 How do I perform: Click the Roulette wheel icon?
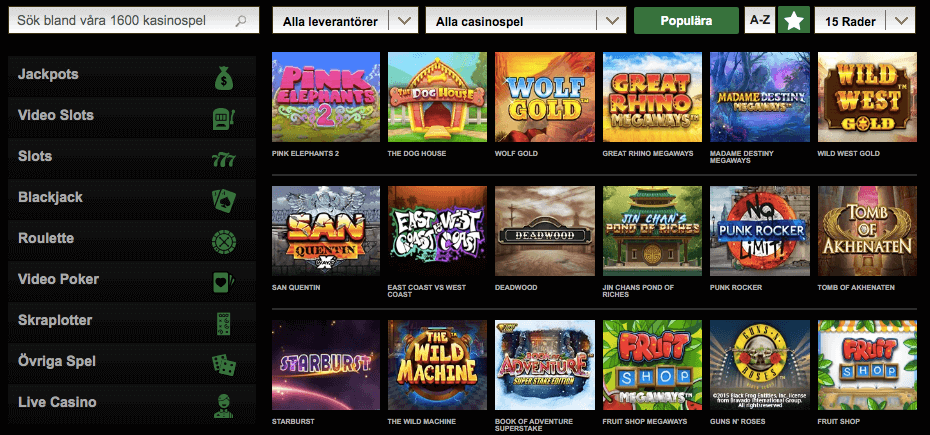pos(224,242)
